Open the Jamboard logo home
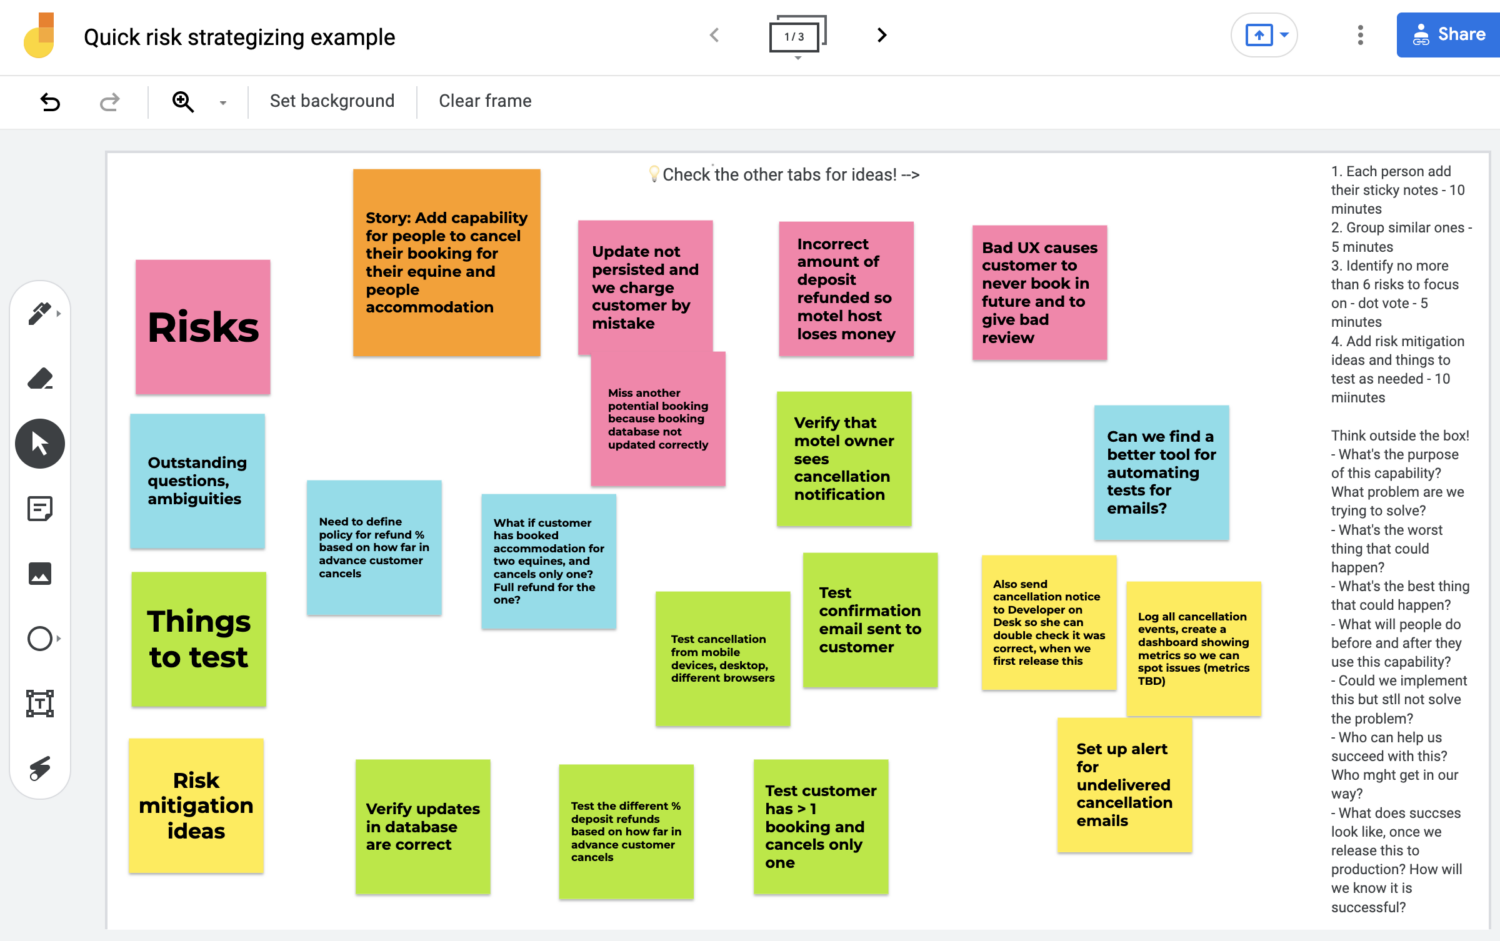Viewport: 1500px width, 941px height. pyautogui.click(x=40, y=36)
